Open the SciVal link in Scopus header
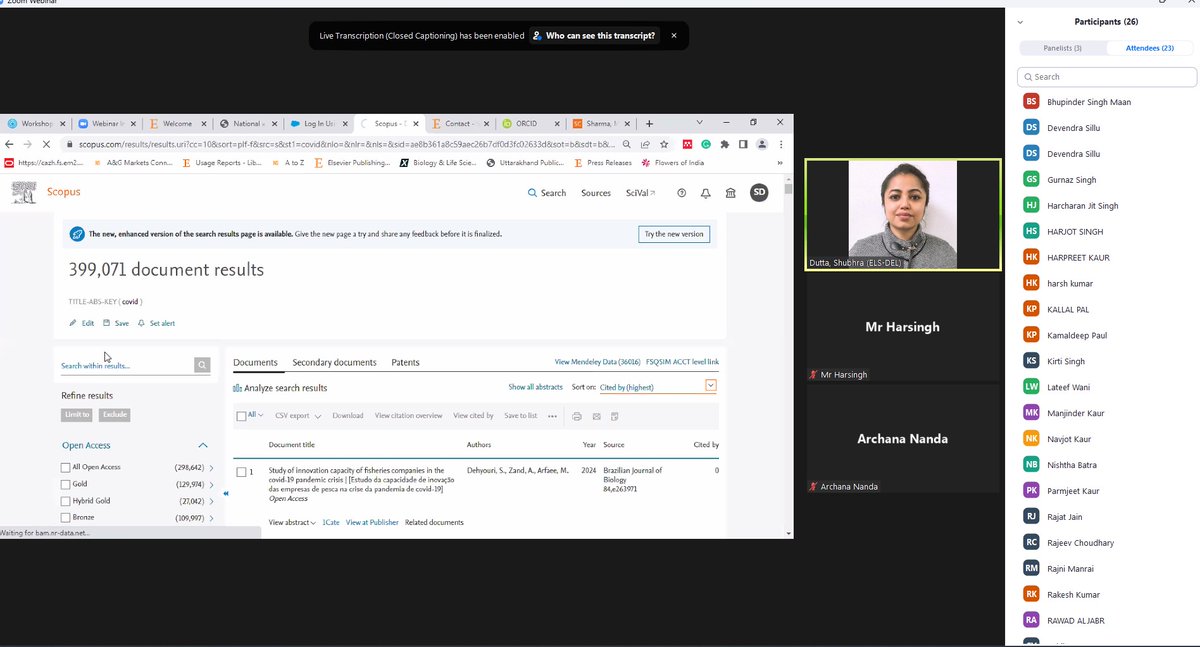 (x=640, y=193)
